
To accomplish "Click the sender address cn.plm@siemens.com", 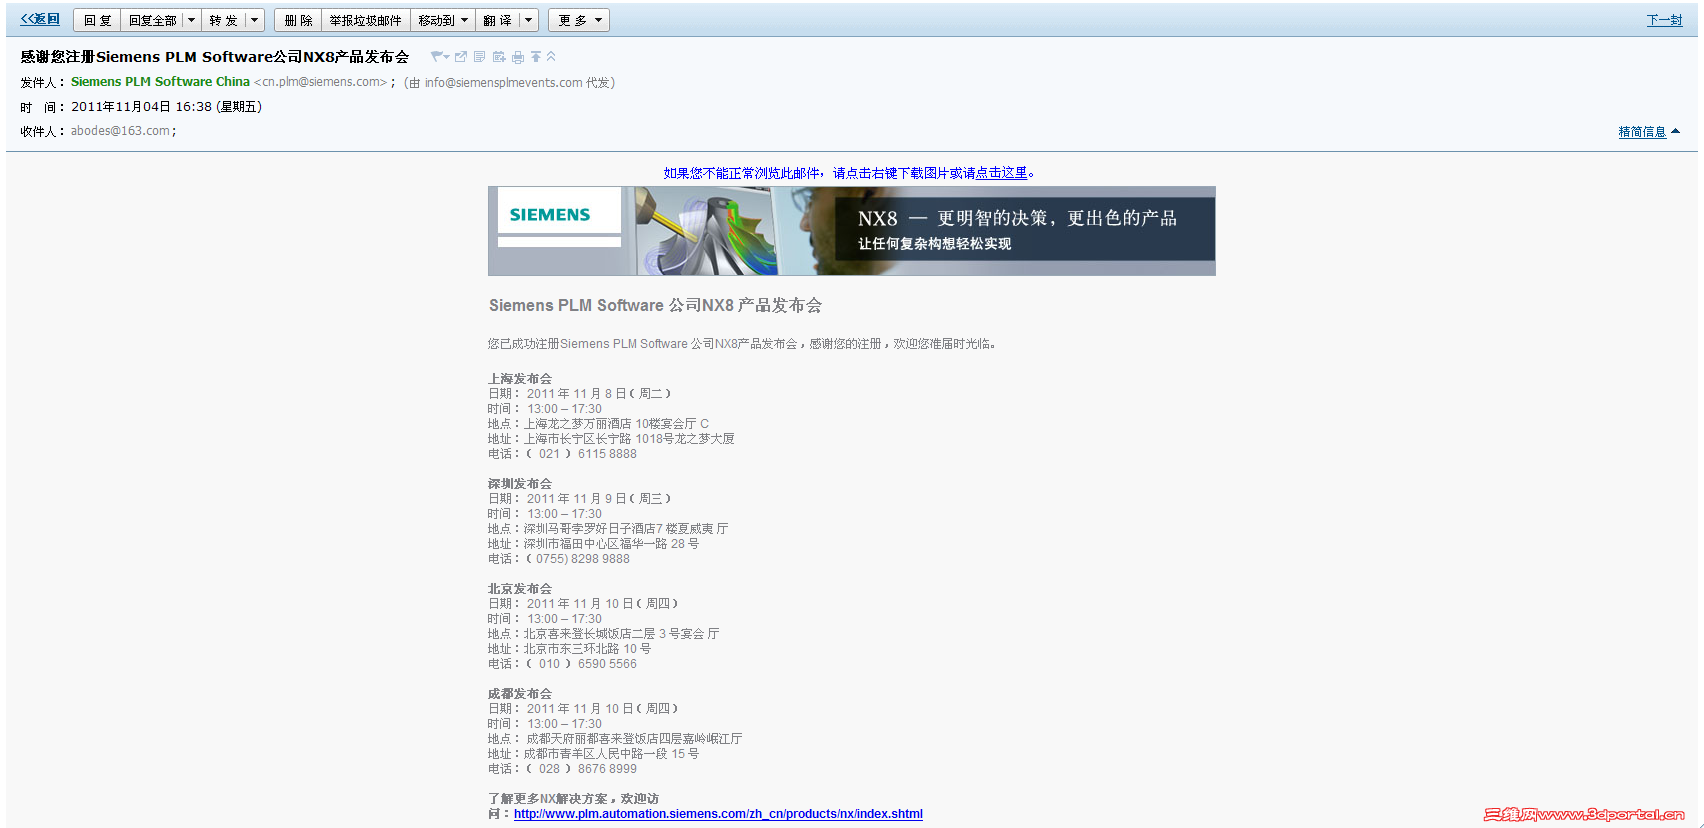I will pos(320,82).
